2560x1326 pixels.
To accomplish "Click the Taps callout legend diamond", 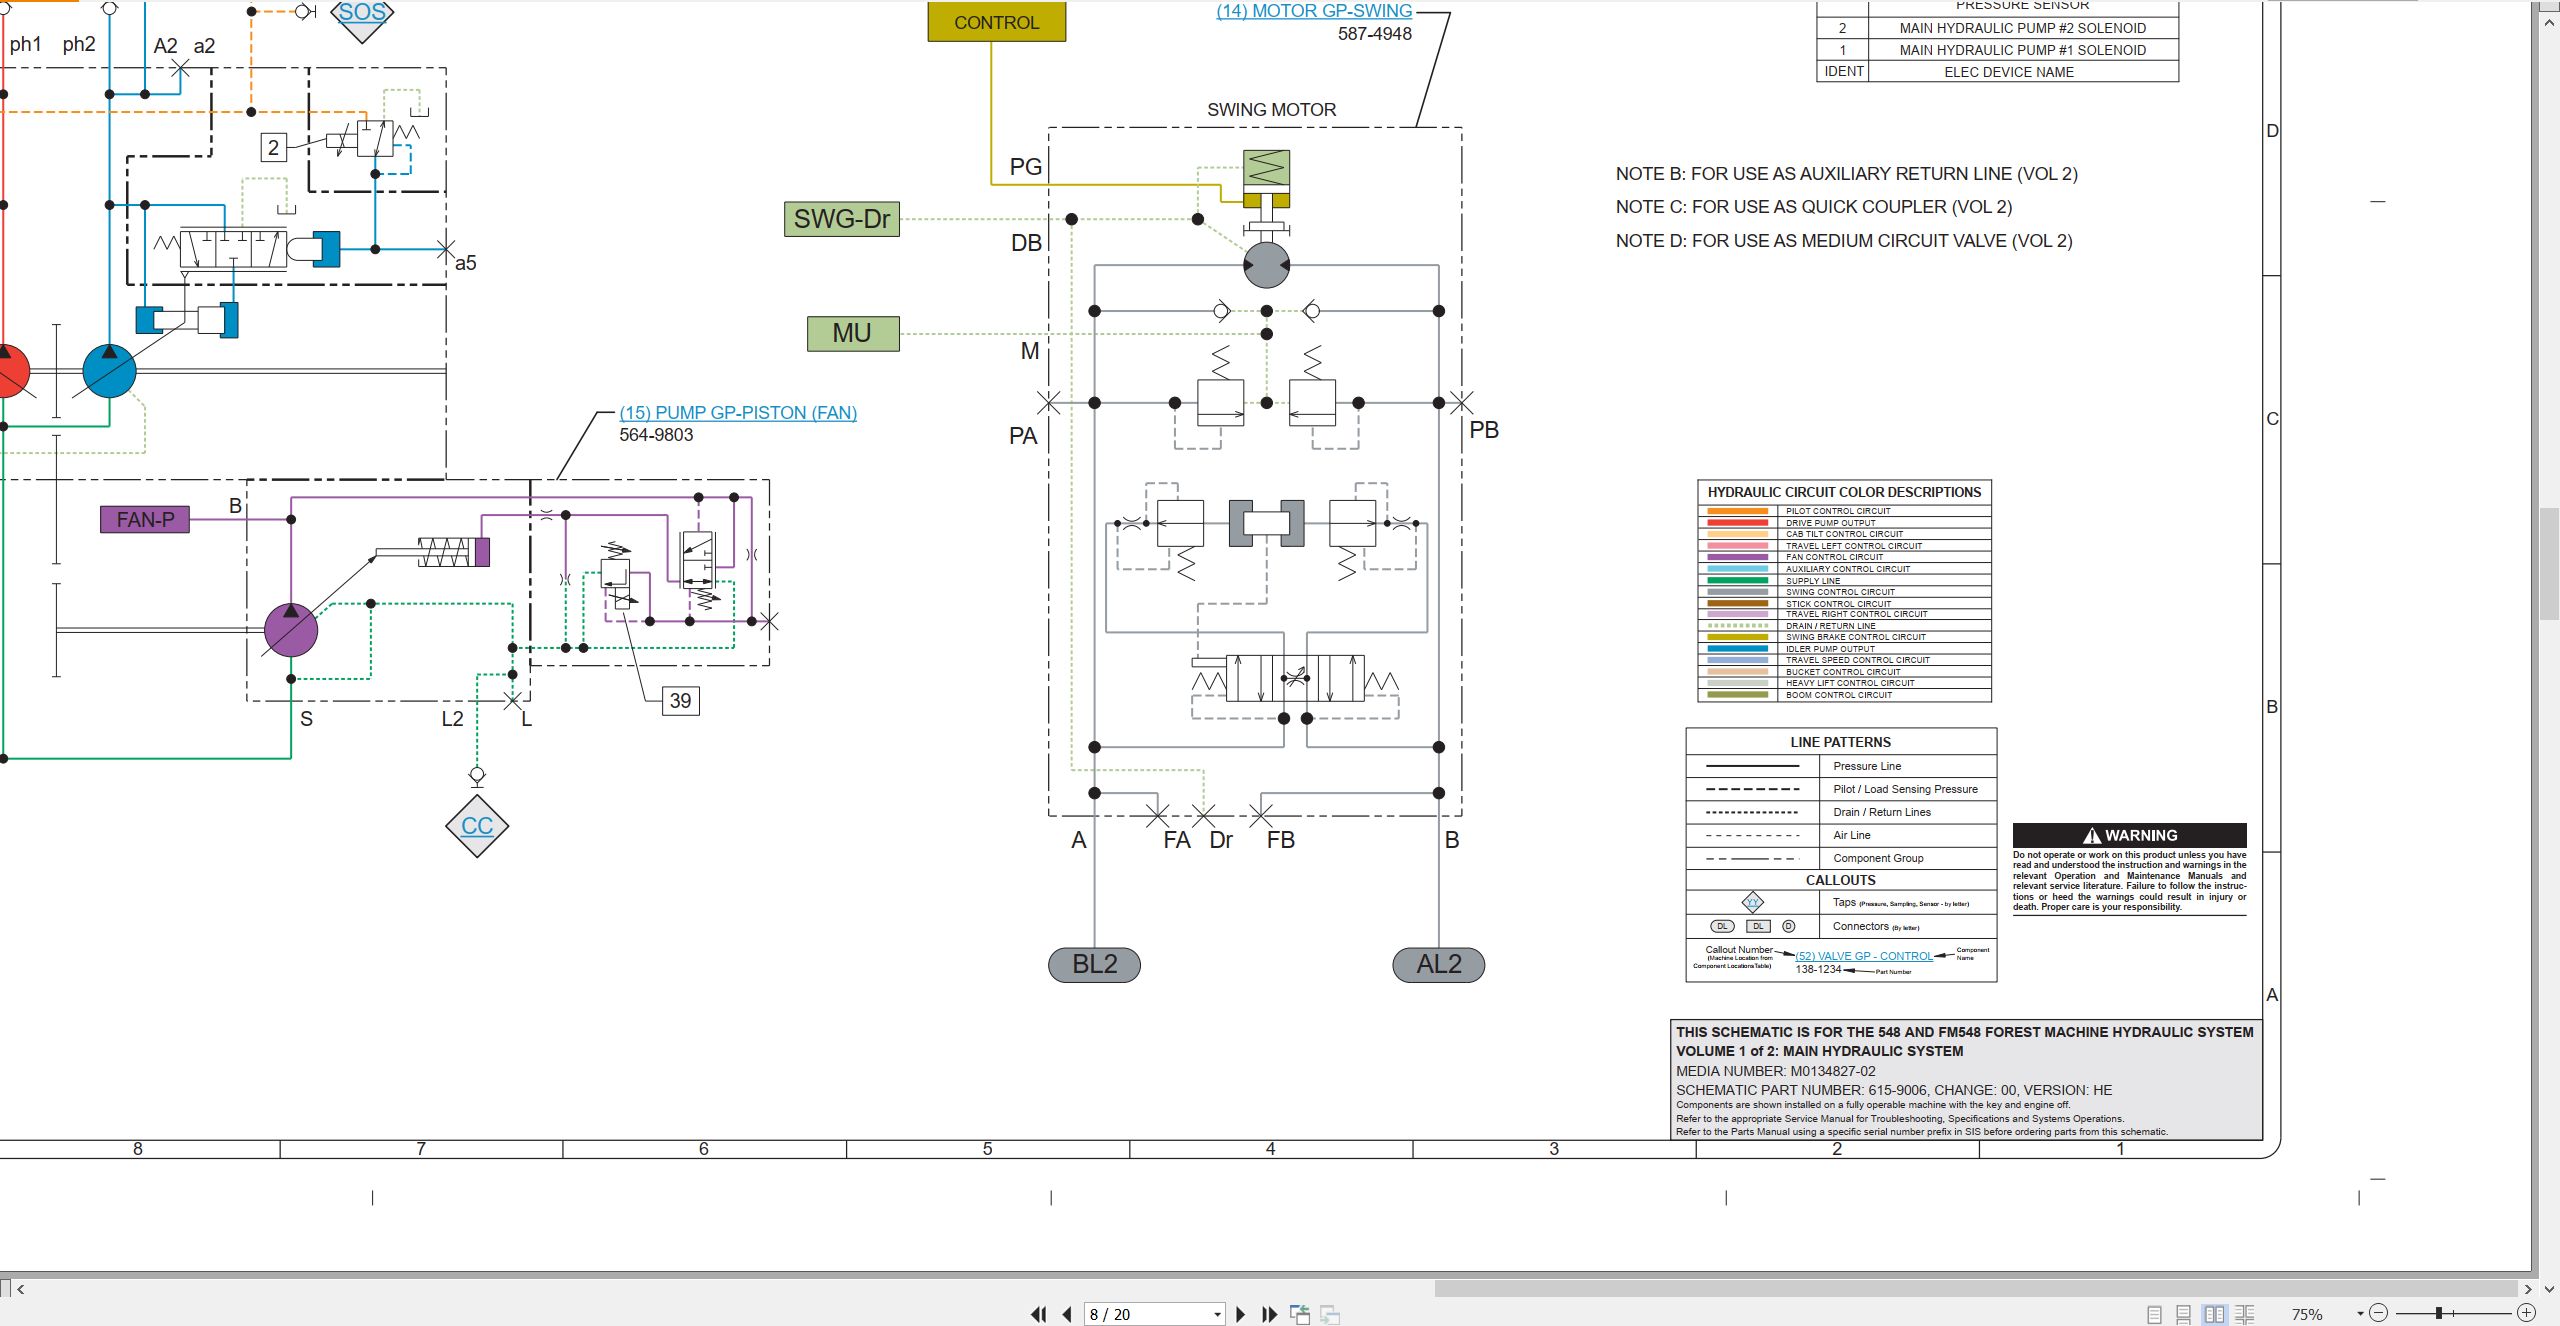I will pos(1753,902).
